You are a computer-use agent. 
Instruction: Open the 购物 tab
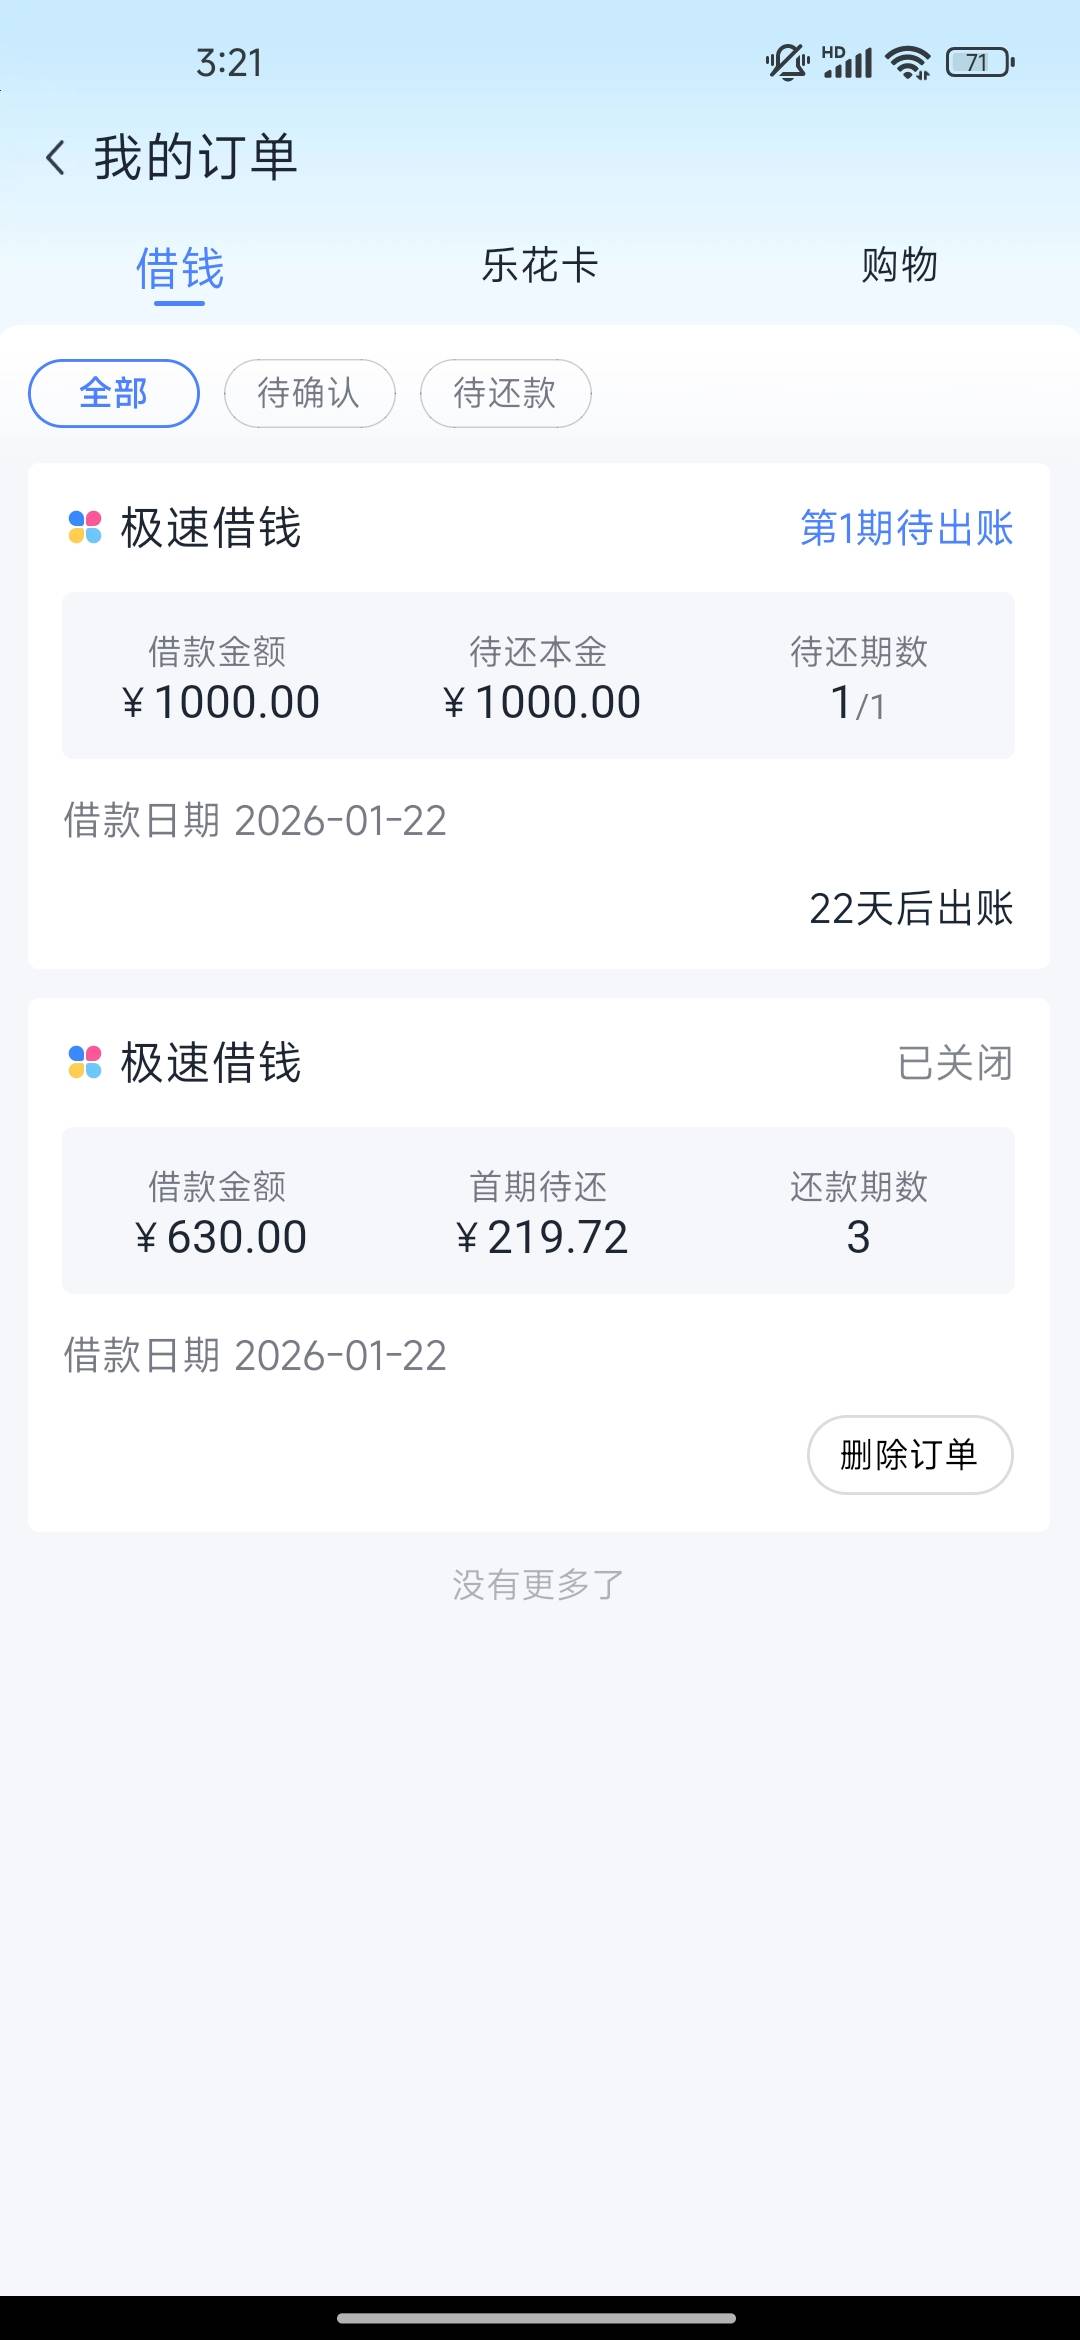coord(899,266)
